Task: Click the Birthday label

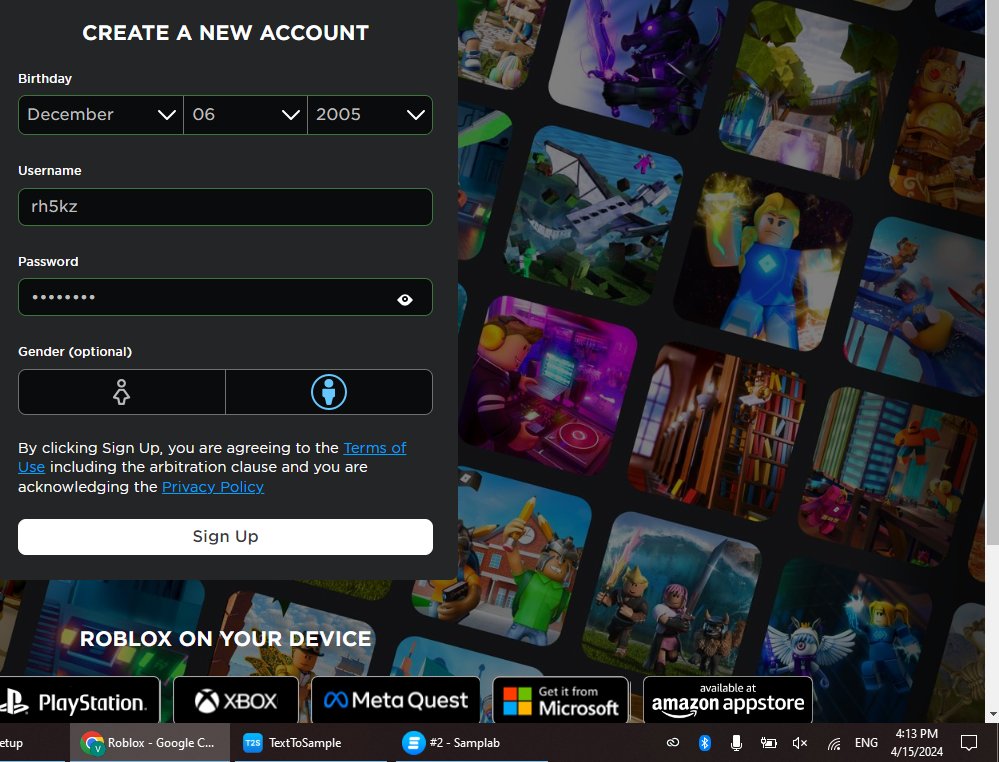Action: pyautogui.click(x=45, y=79)
